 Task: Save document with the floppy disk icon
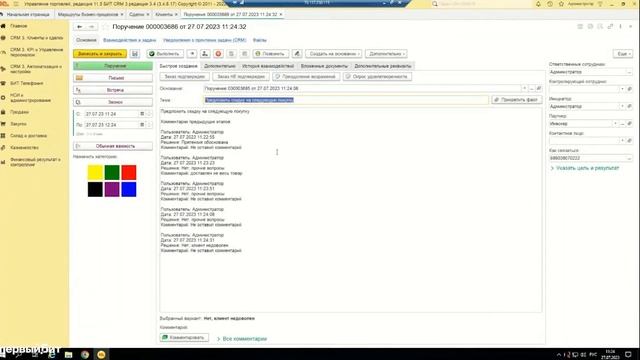click(x=135, y=53)
